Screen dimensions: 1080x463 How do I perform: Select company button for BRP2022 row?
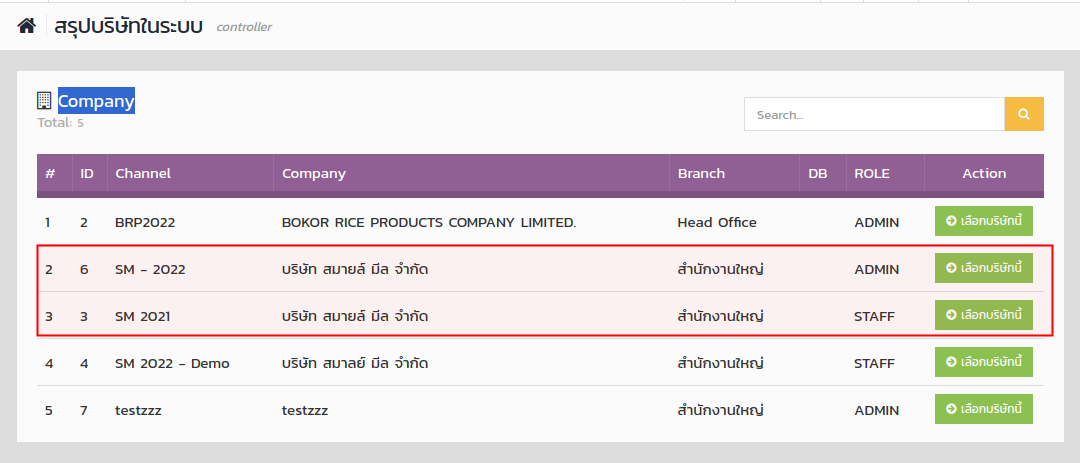[x=984, y=221]
